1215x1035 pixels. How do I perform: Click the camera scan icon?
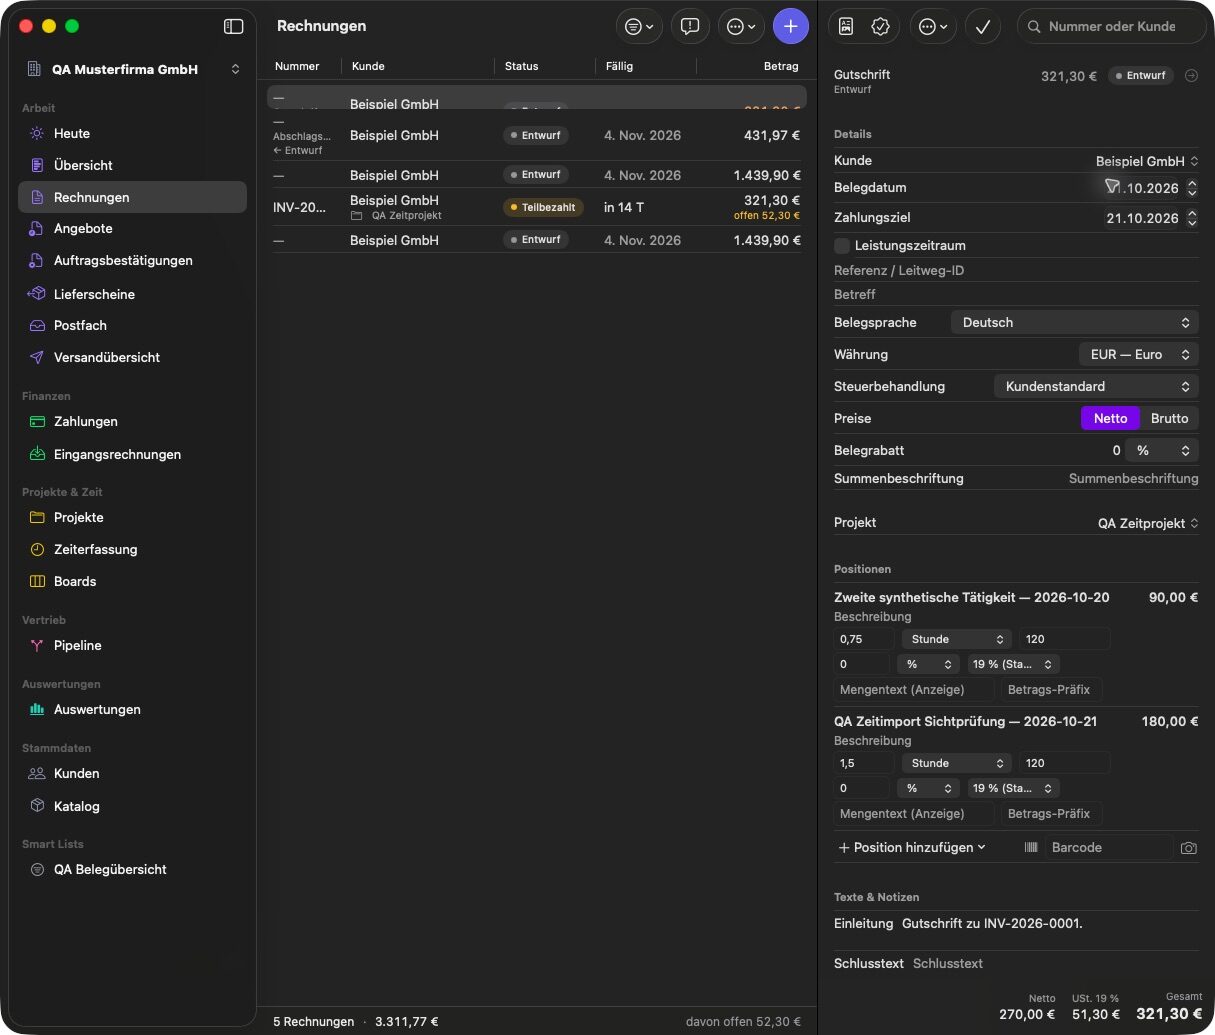pos(1188,848)
